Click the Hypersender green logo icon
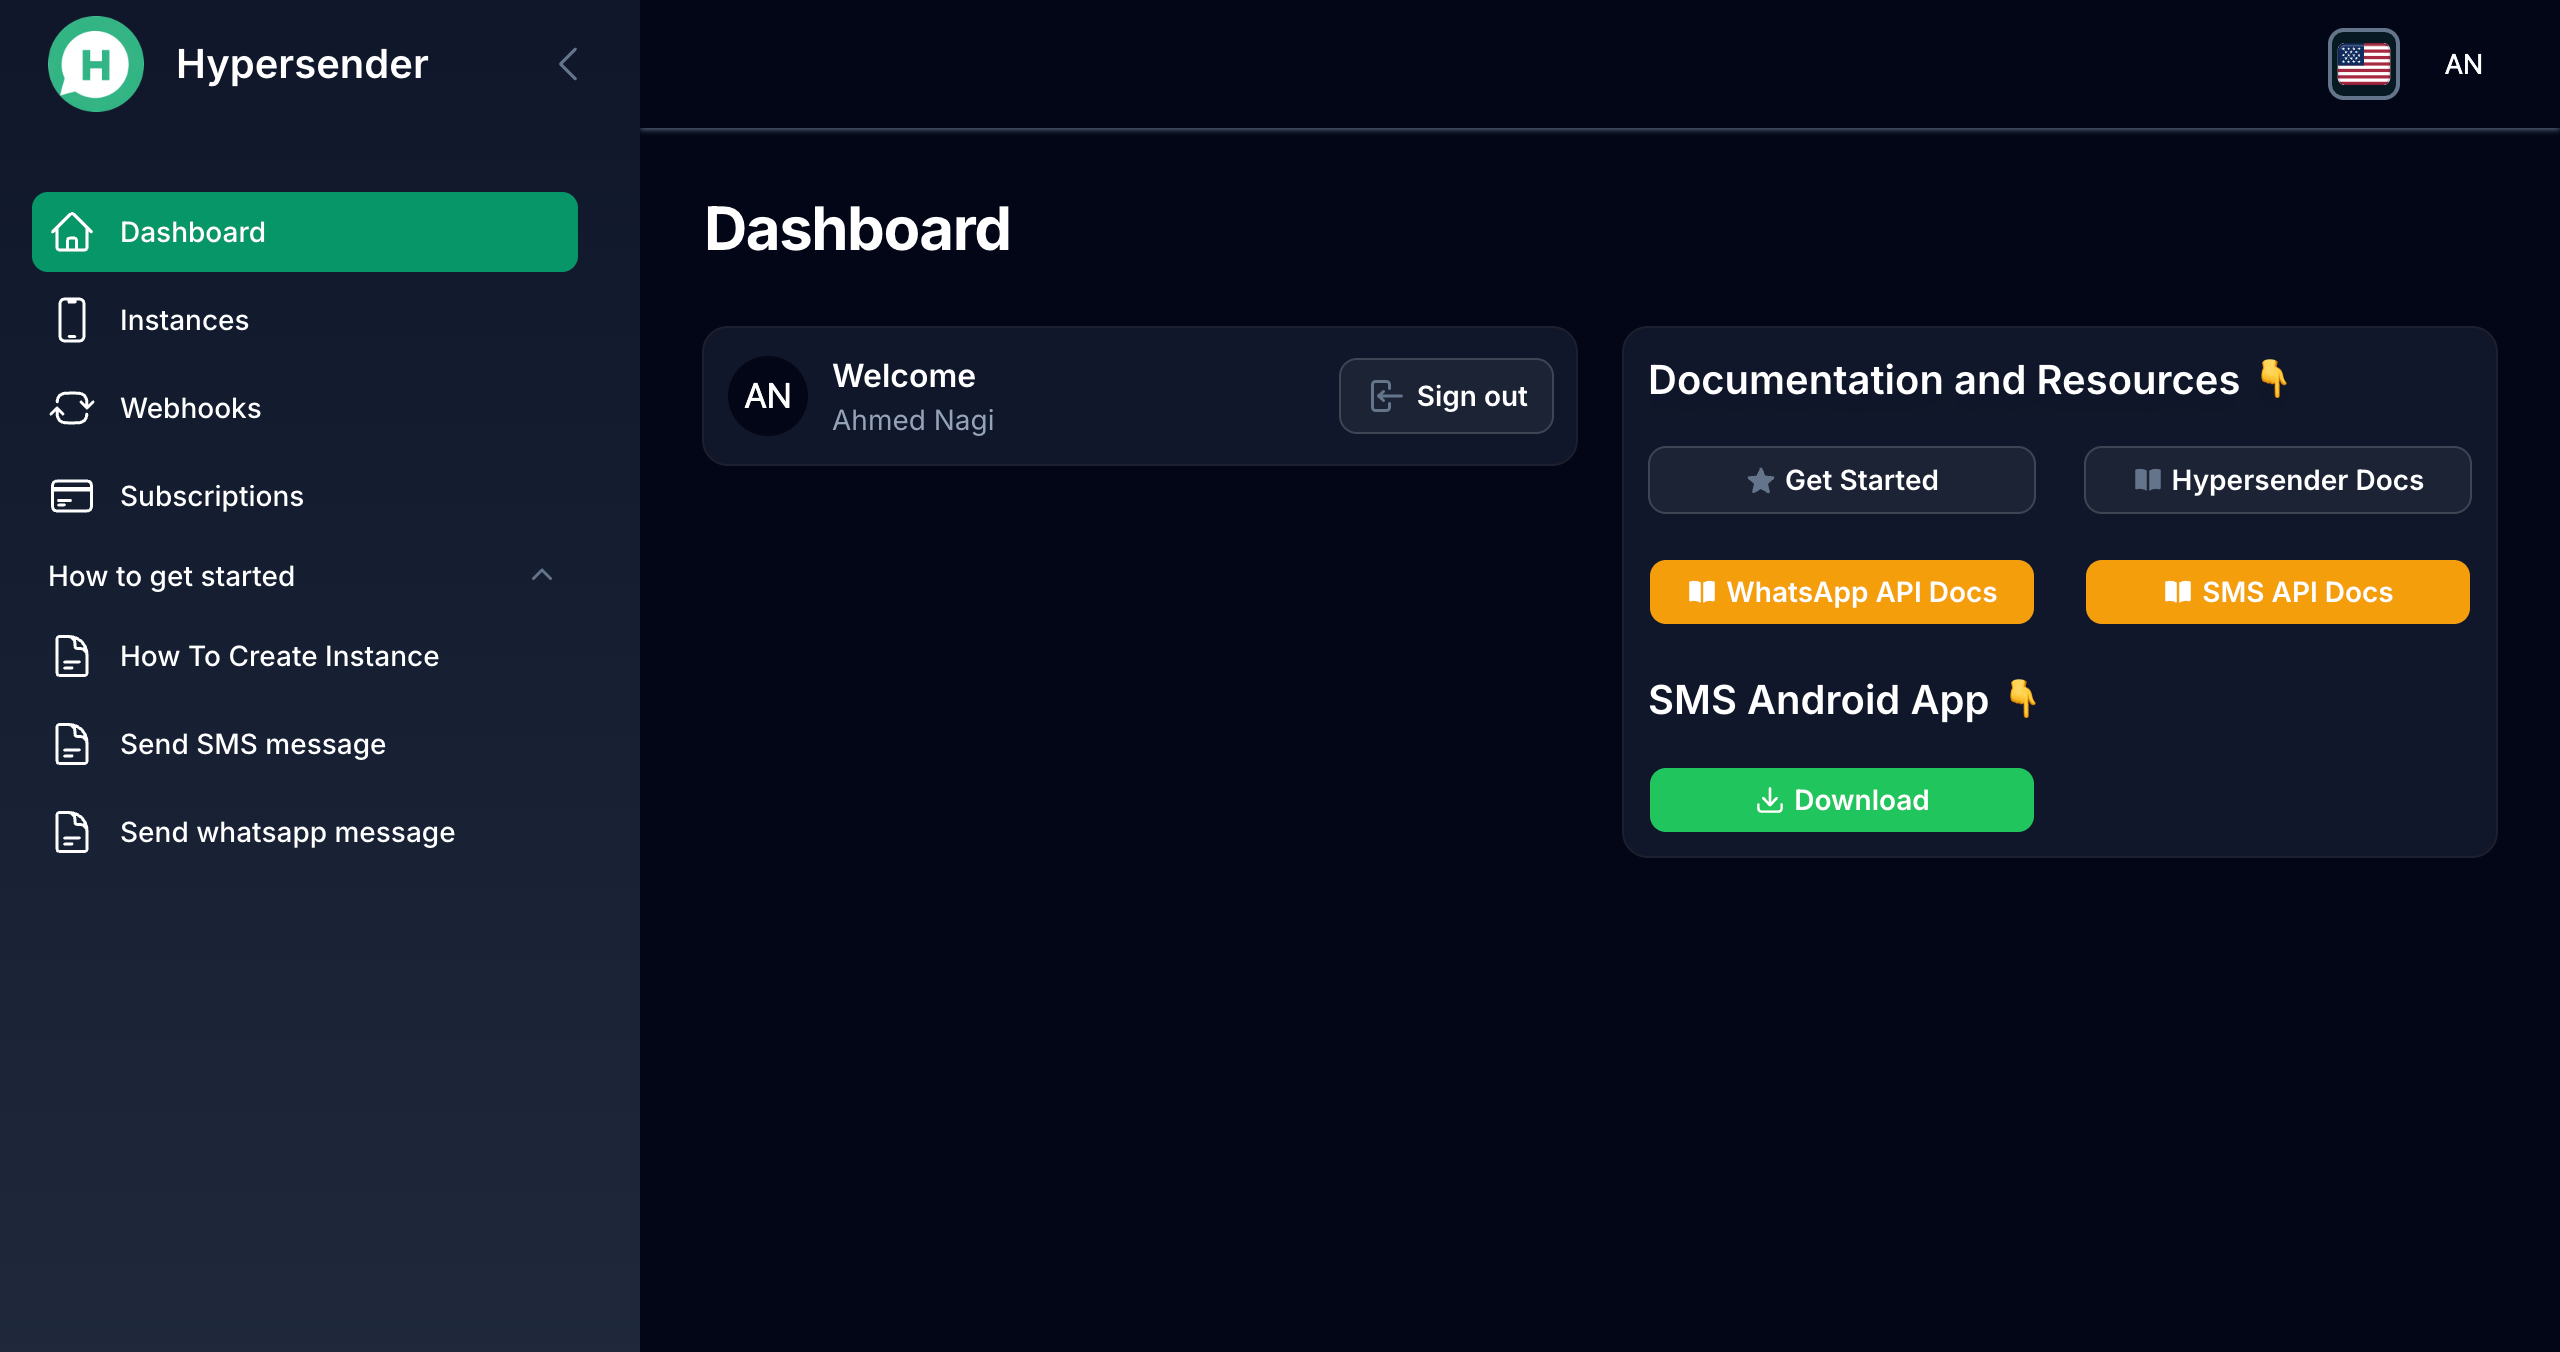This screenshot has width=2560, height=1352. 96,64
